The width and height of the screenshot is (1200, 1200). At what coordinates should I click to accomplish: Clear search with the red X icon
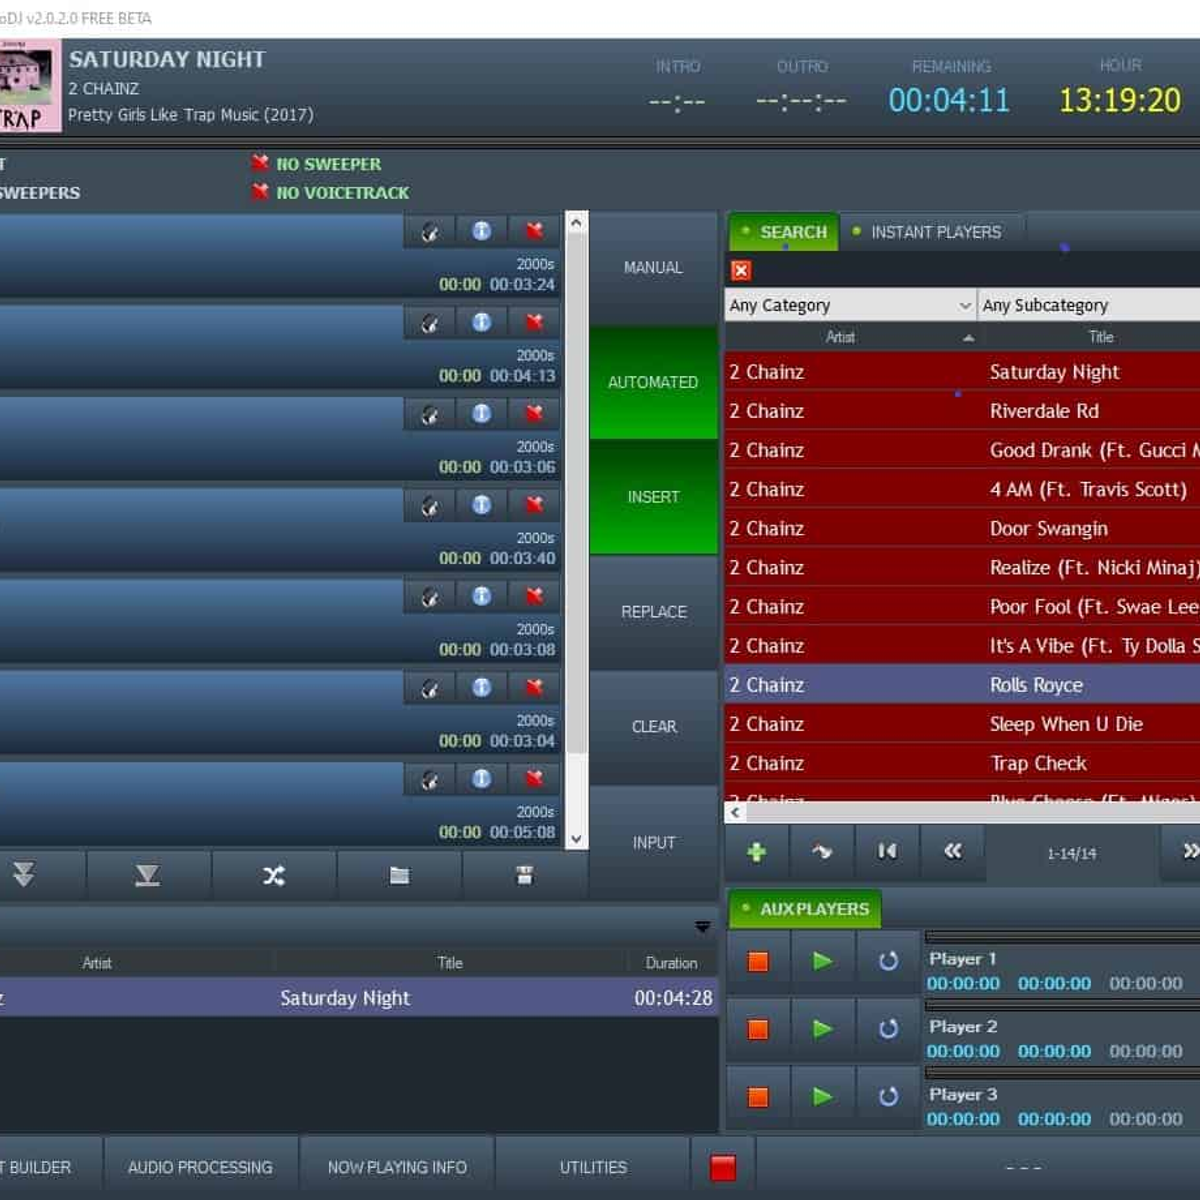pyautogui.click(x=741, y=270)
